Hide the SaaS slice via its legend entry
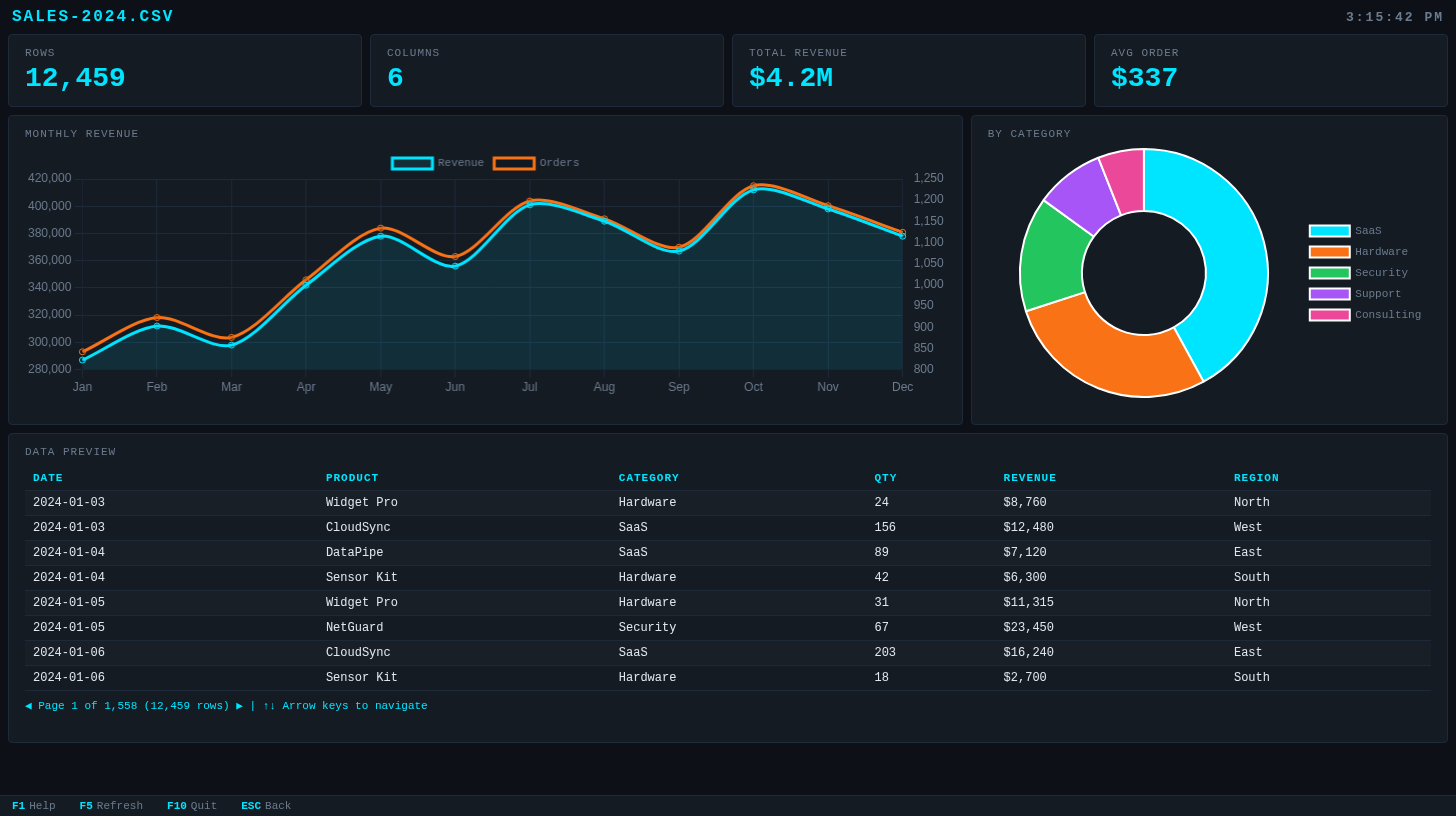The image size is (1456, 816). [1353, 231]
